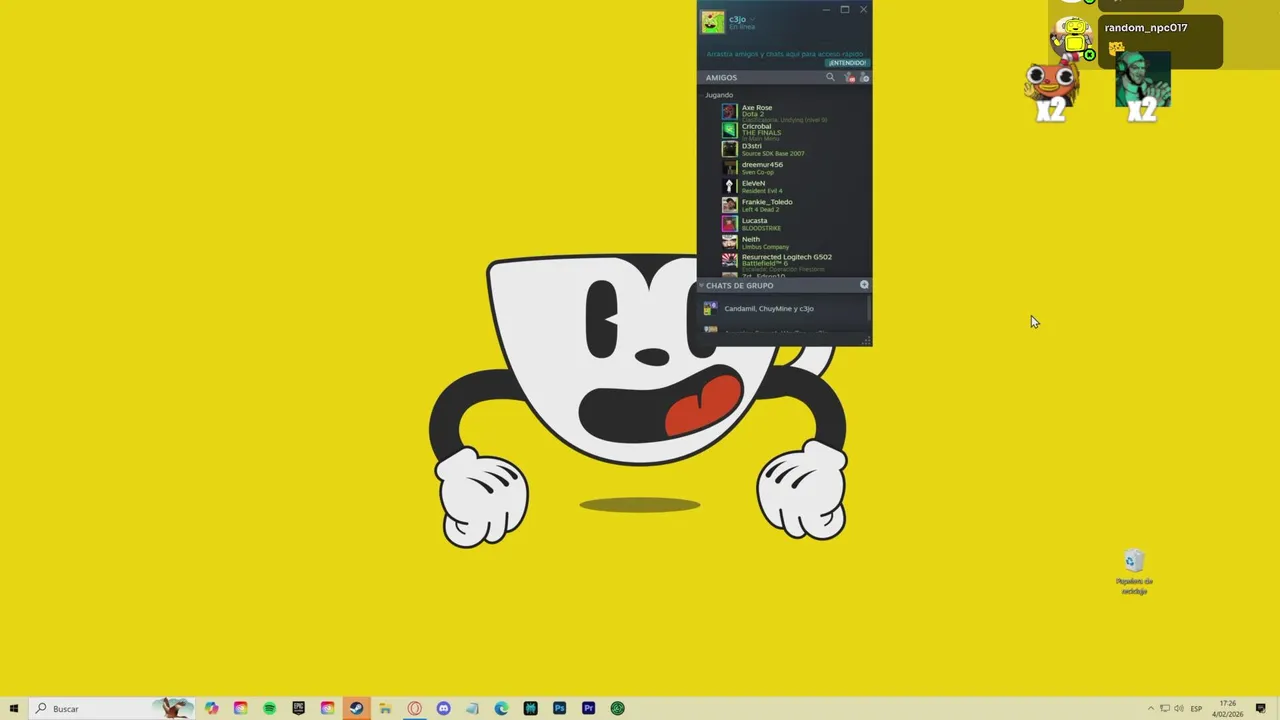This screenshot has height=720, width=1280.
Task: Click dreemur456 avatar thumbnail
Action: click(x=730, y=168)
